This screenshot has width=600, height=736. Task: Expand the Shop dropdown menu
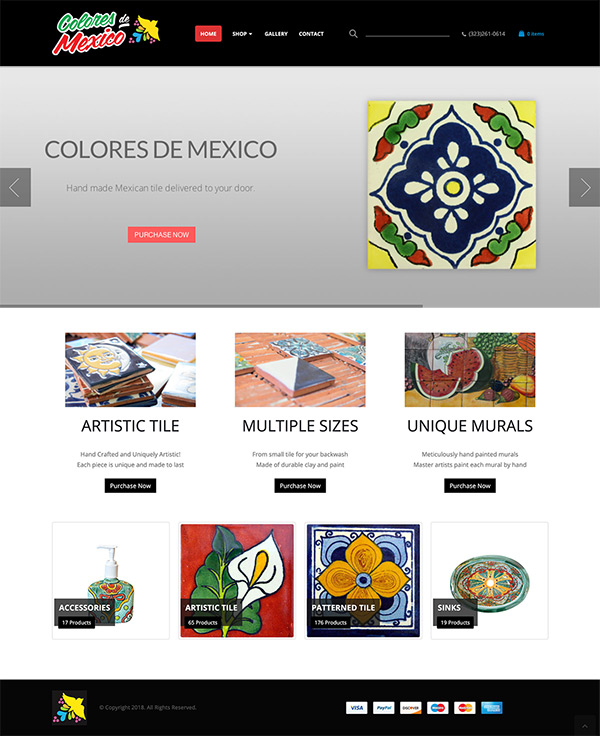coord(242,34)
